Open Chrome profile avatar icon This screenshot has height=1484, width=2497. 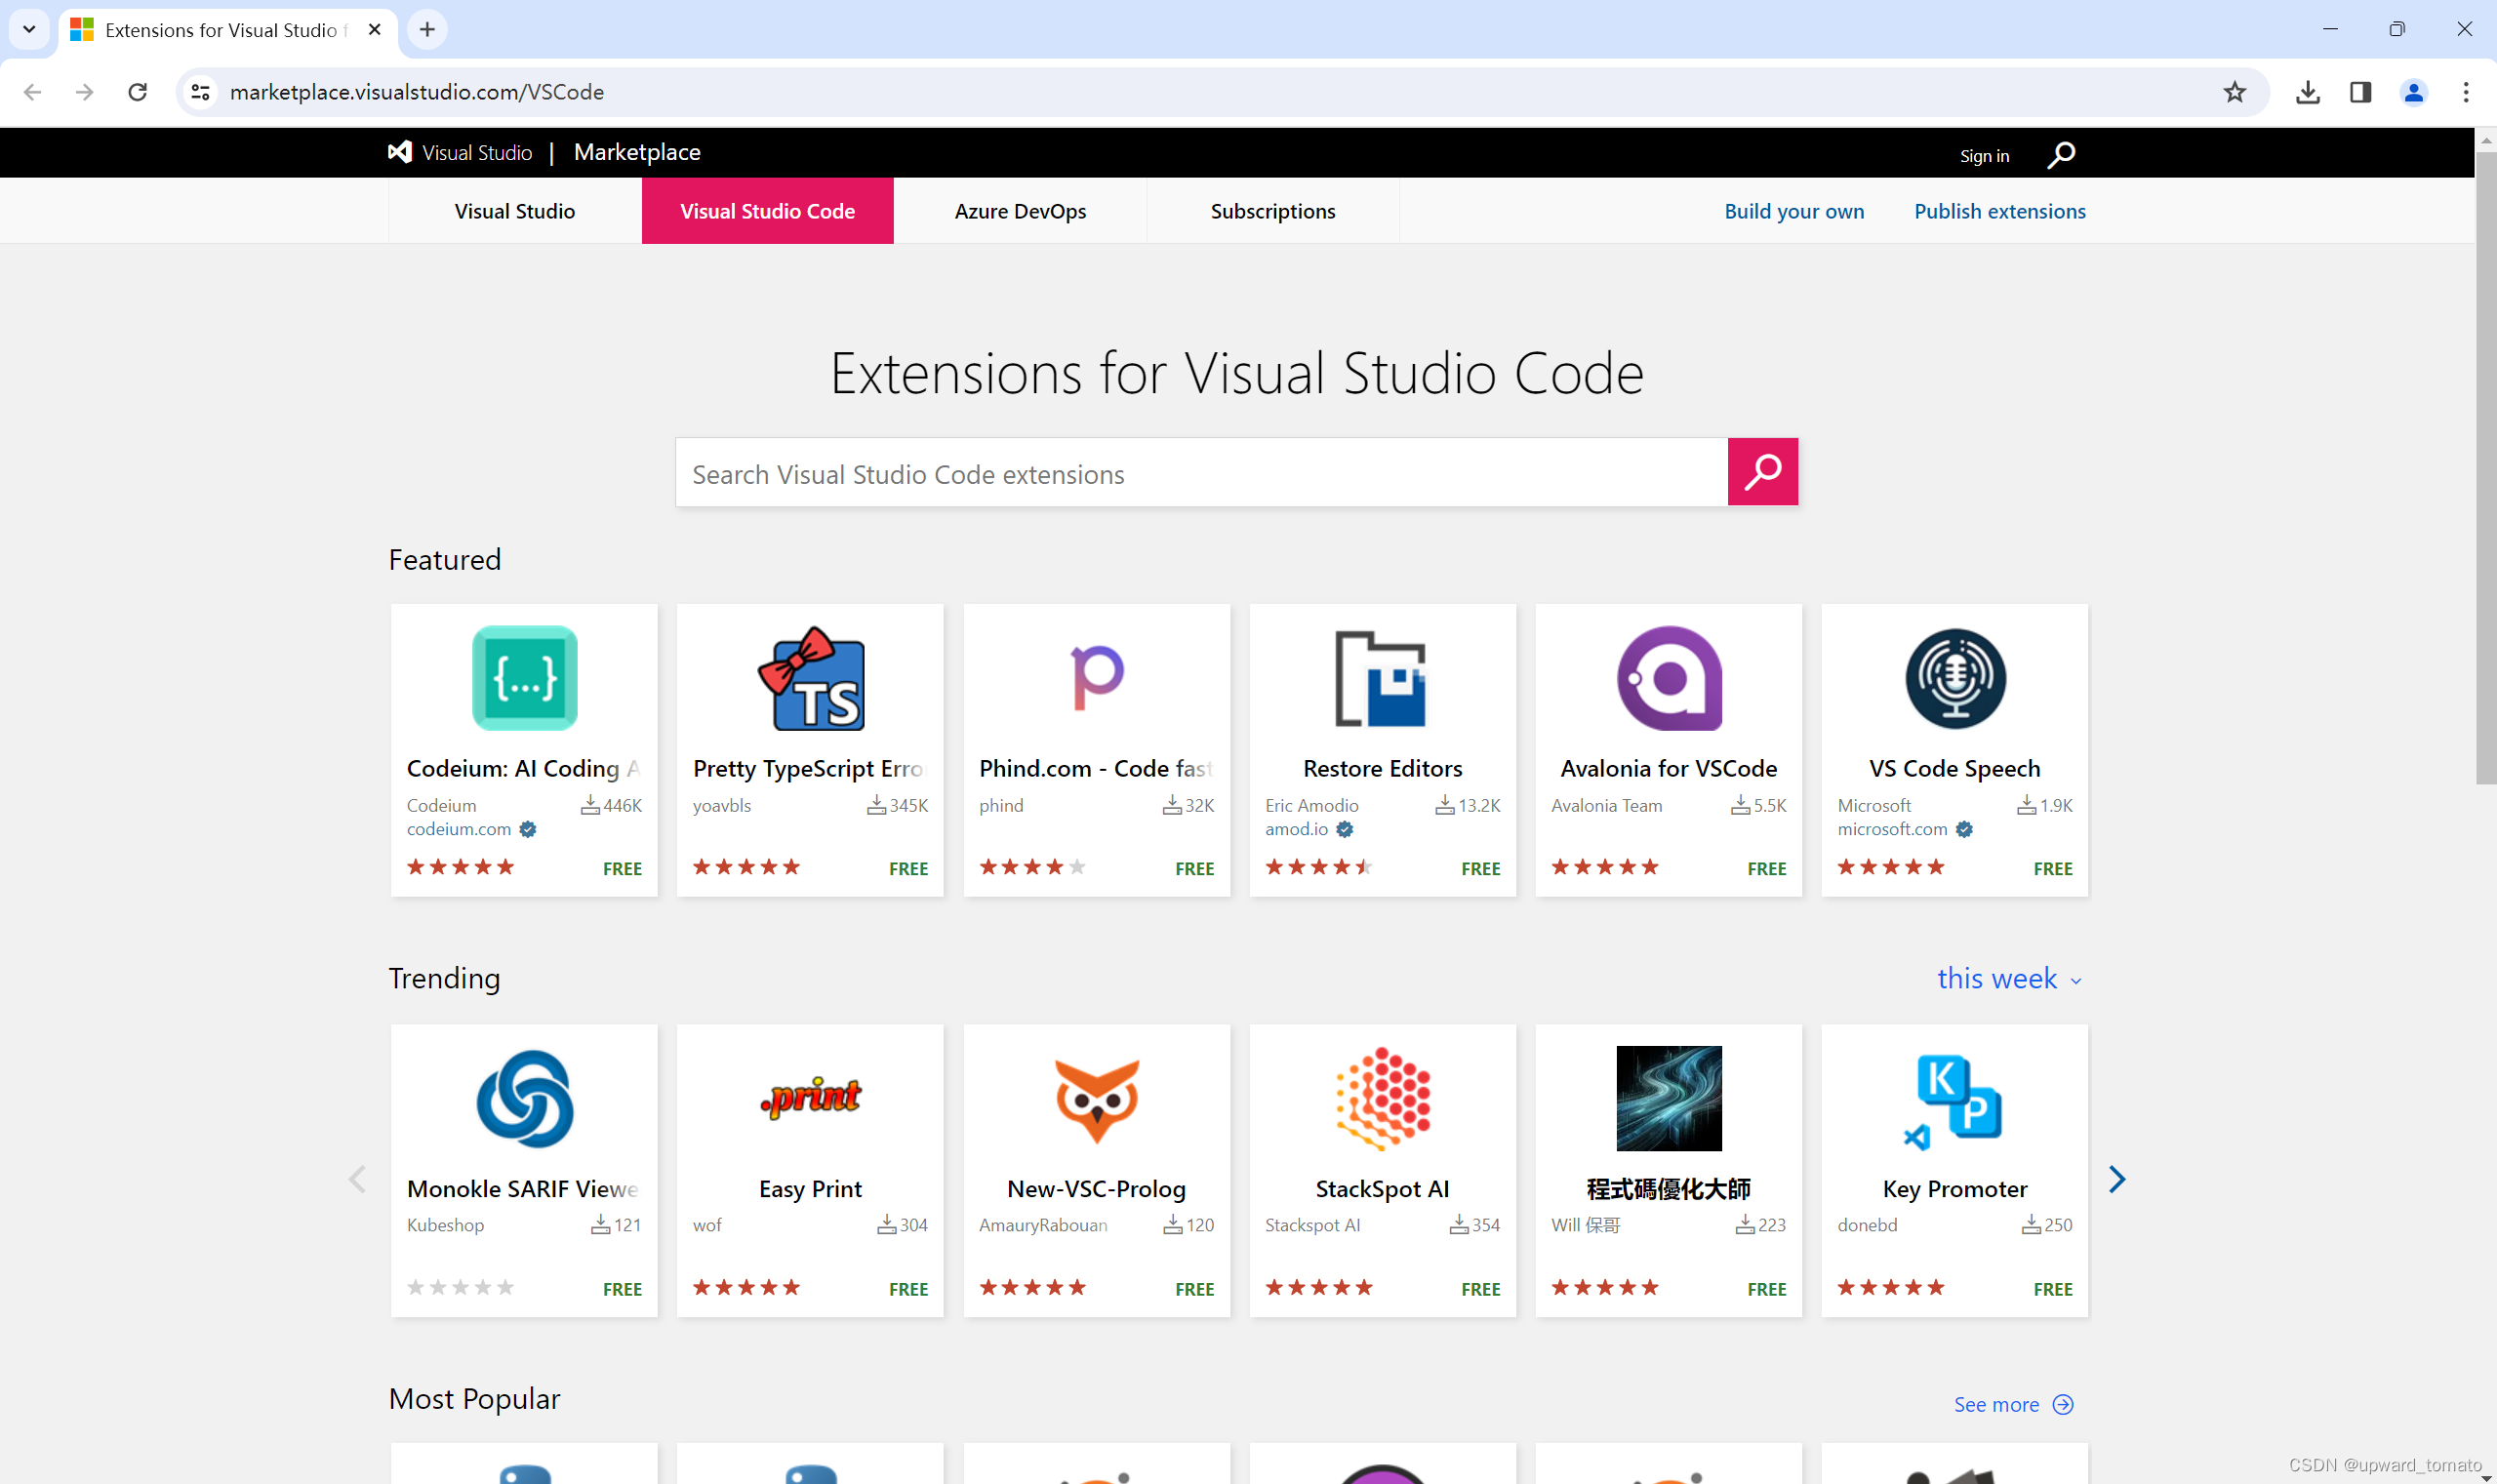[2413, 92]
